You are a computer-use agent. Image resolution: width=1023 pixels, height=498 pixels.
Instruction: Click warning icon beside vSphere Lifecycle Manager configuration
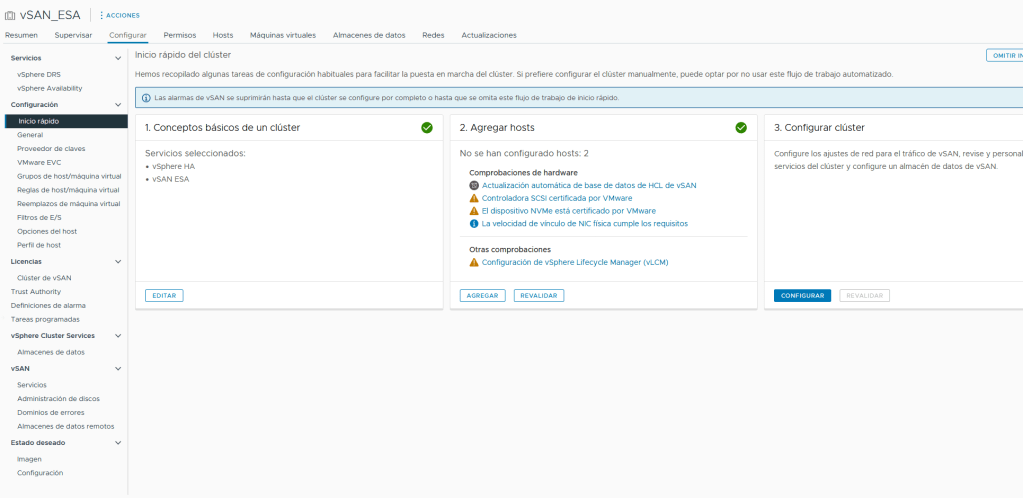pos(474,262)
